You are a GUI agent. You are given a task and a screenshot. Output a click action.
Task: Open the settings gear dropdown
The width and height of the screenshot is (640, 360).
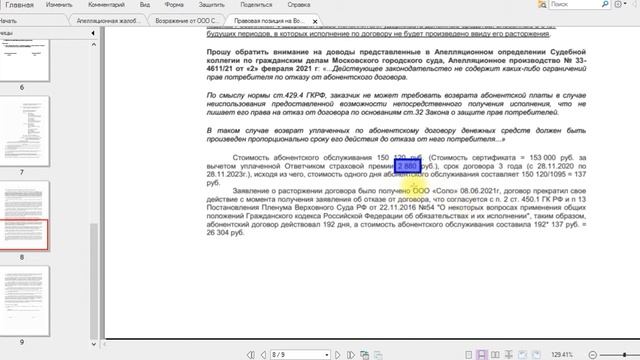pos(620,4)
